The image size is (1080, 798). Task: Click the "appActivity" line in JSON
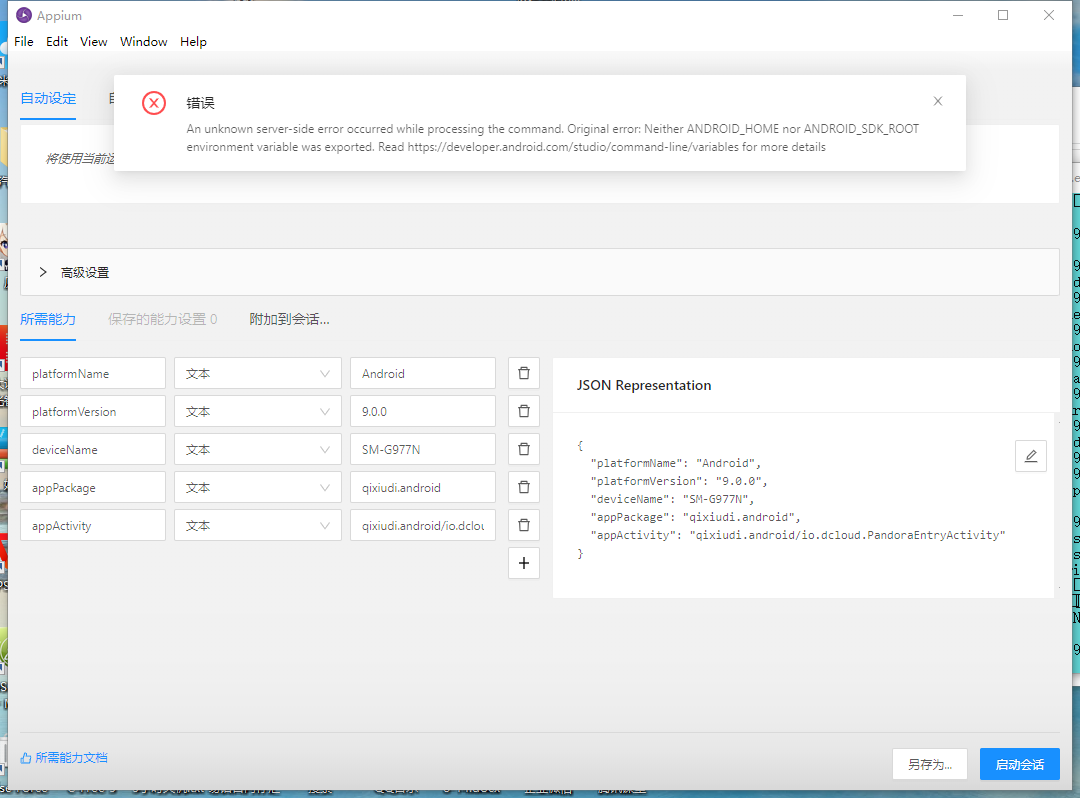pyautogui.click(x=798, y=535)
